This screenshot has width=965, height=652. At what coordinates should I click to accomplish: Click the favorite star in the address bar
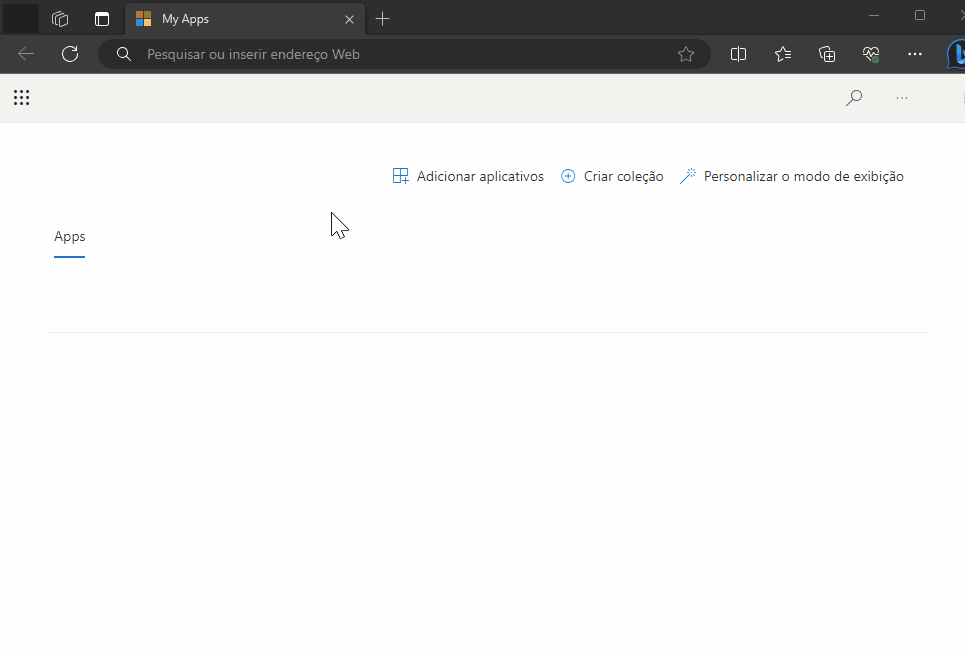(x=686, y=54)
